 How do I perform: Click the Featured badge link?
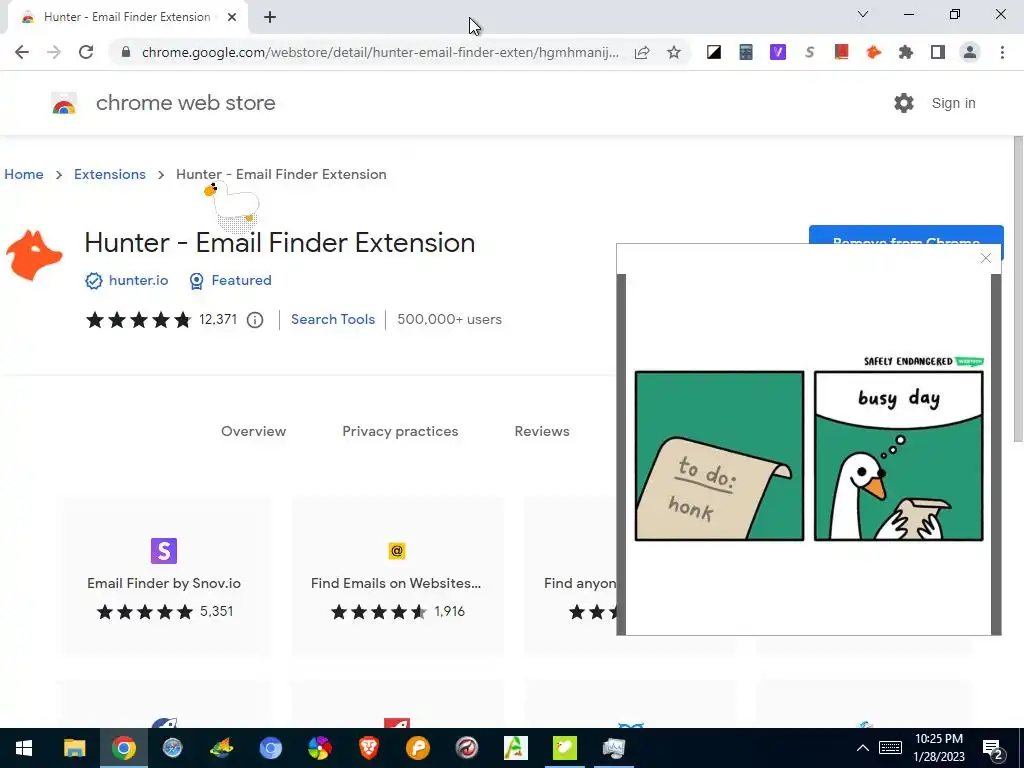pyautogui.click(x=241, y=280)
